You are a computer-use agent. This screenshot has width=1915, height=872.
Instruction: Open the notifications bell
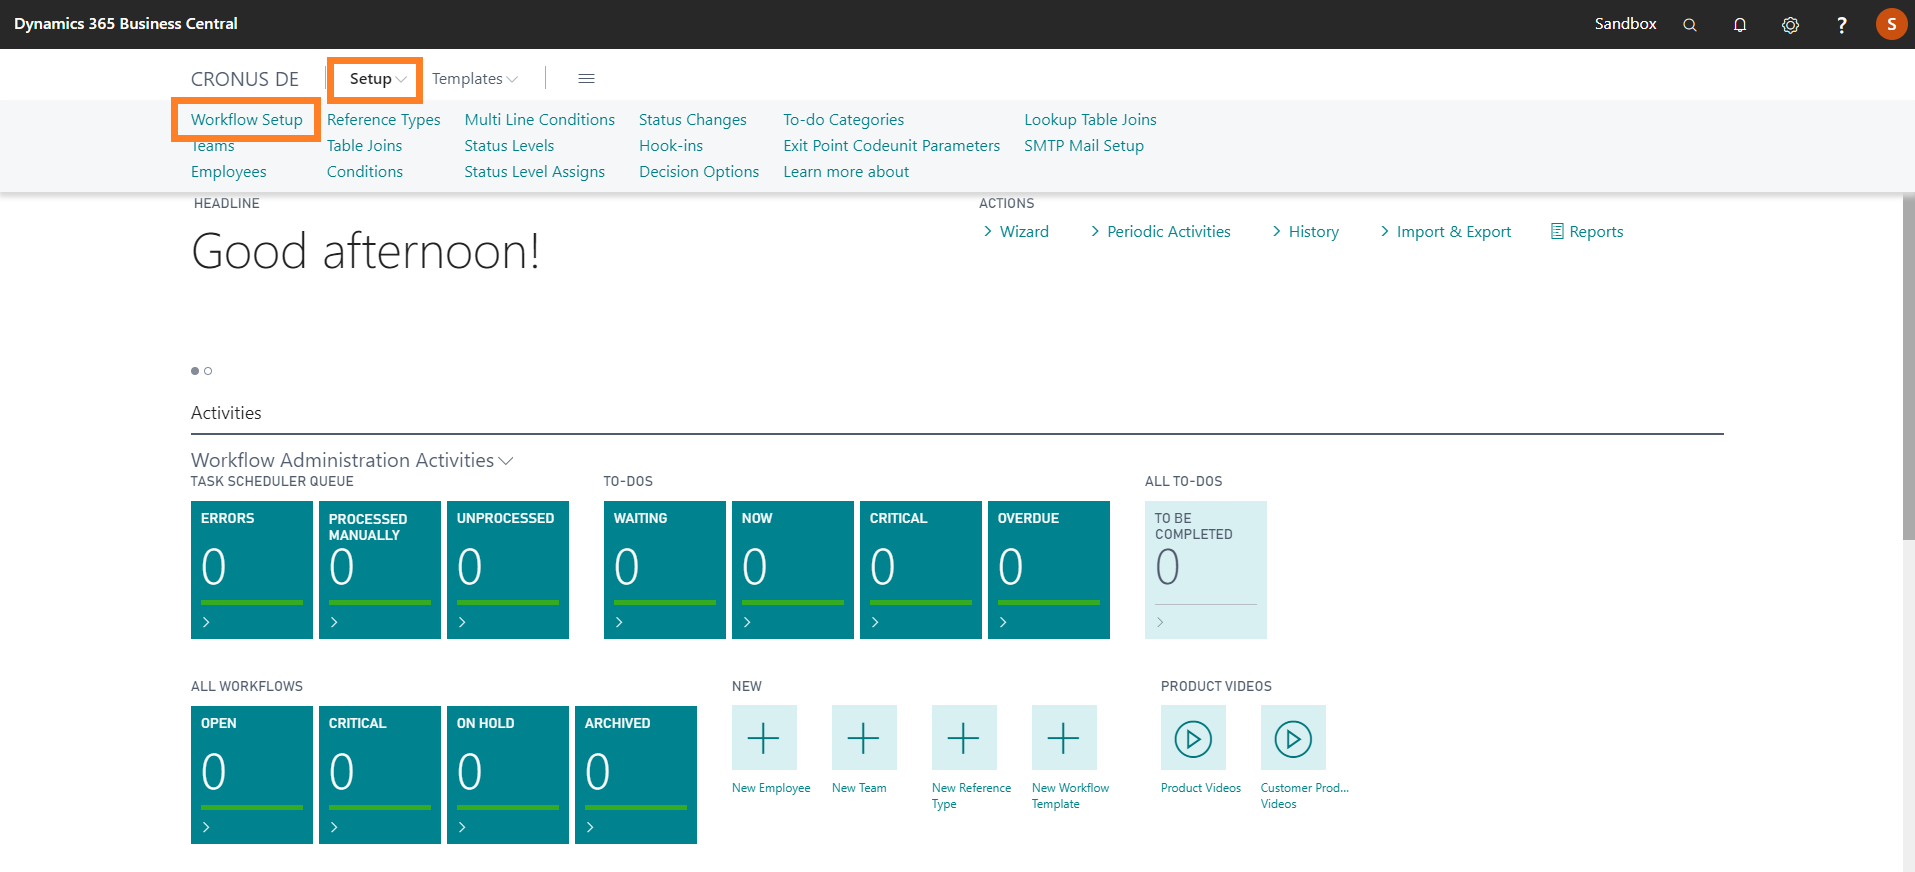pos(1740,25)
